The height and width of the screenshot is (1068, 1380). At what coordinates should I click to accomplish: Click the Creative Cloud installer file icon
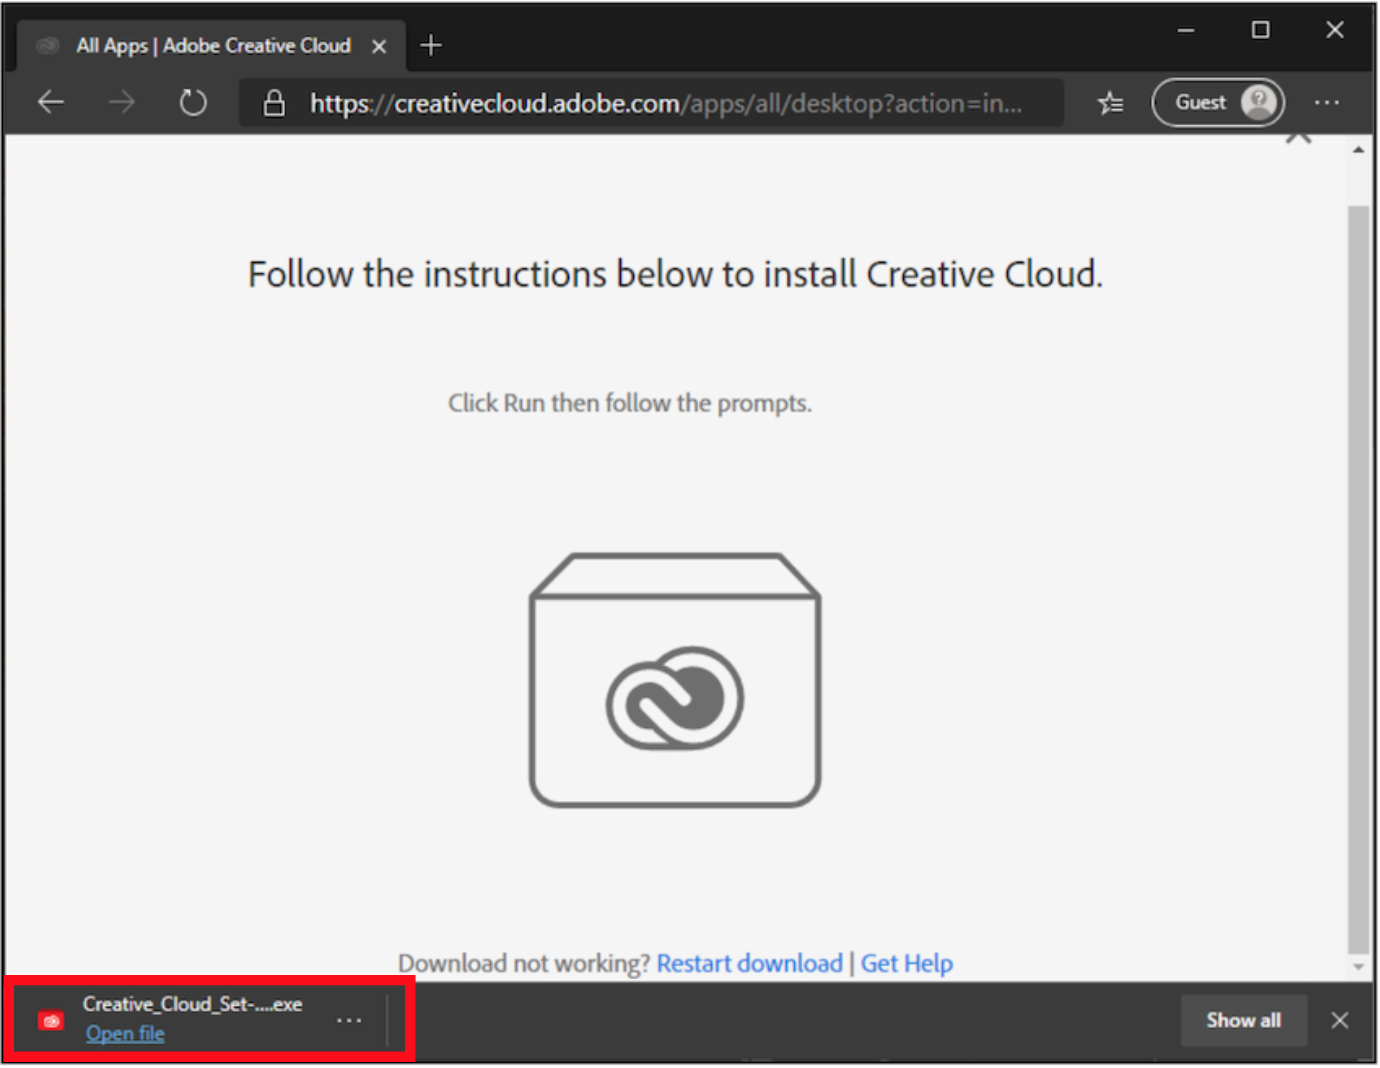click(51, 1020)
